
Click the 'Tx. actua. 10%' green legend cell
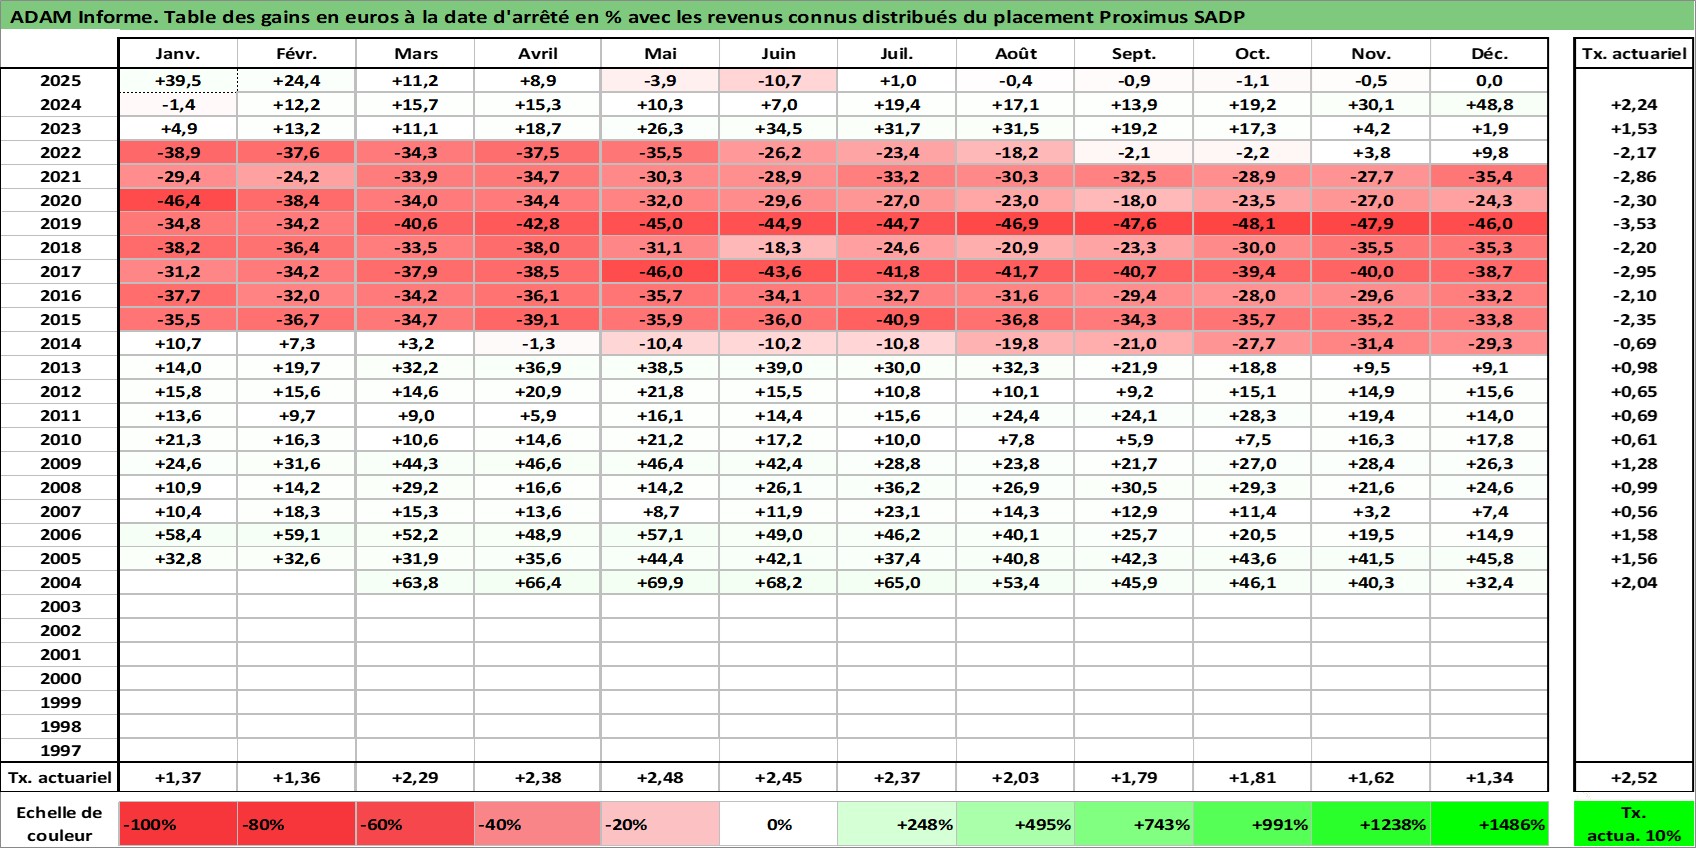tap(1634, 824)
